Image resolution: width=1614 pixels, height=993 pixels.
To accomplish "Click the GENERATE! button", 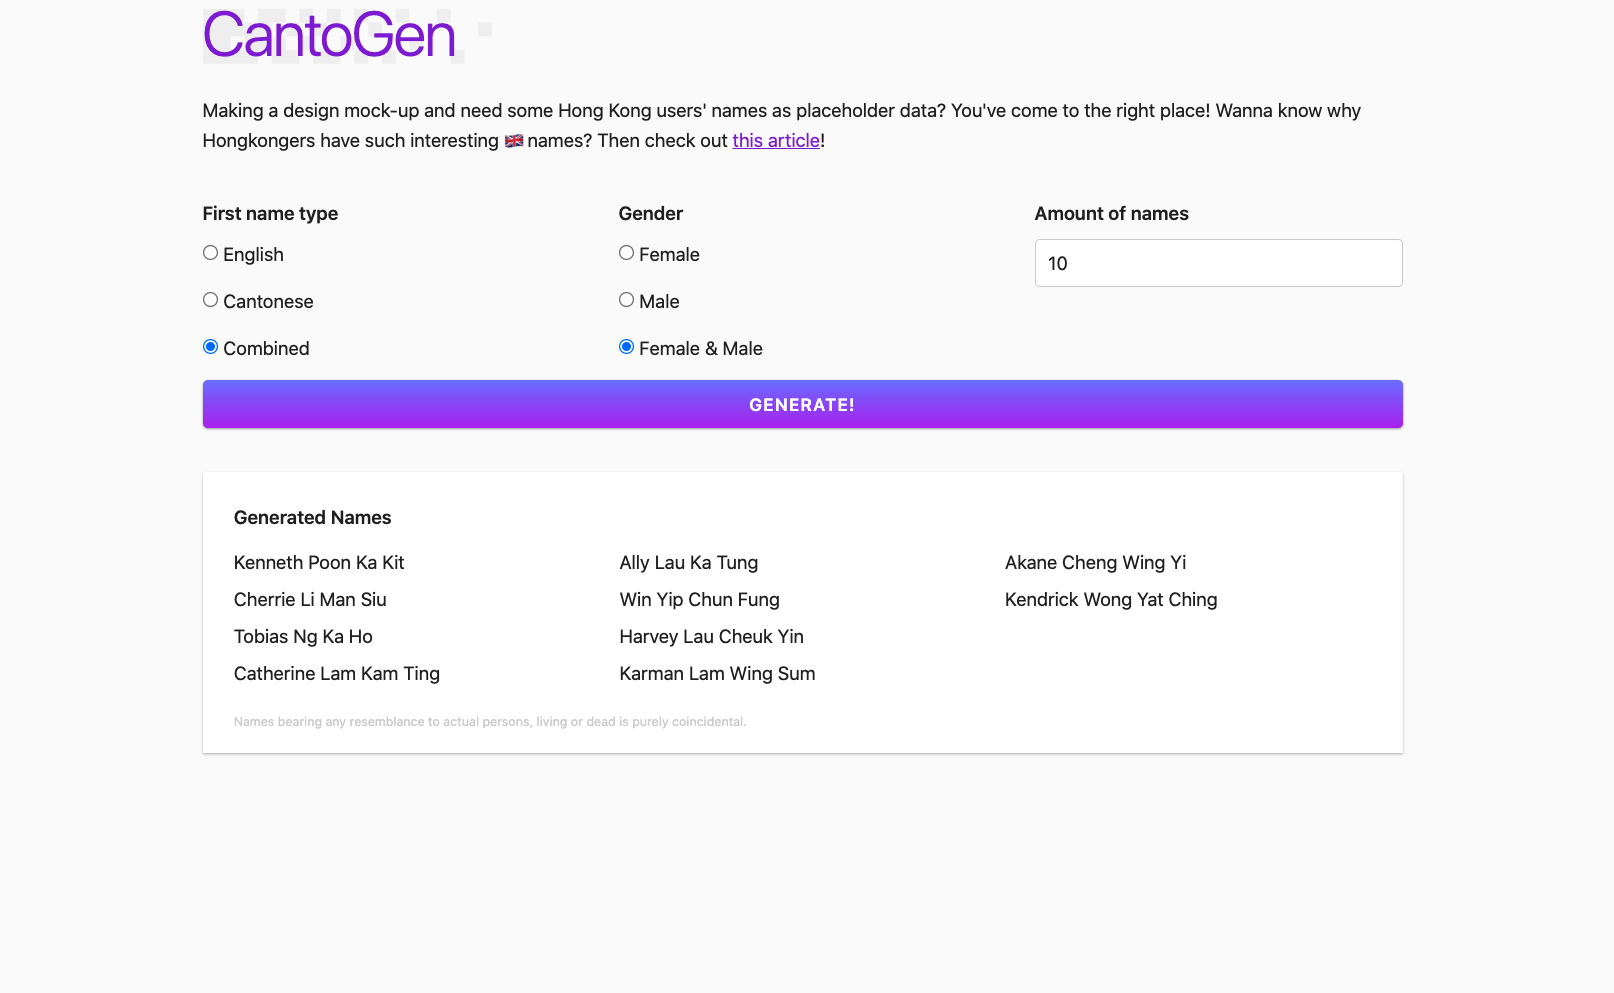I will (x=802, y=404).
